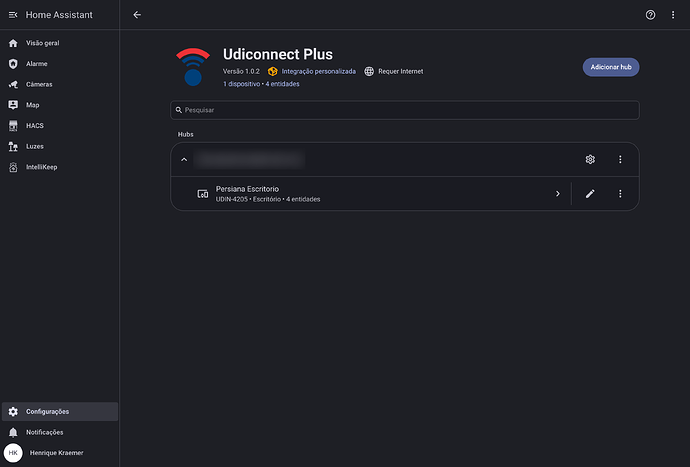
Task: Open the hub's three-dot menu
Action: 620,159
